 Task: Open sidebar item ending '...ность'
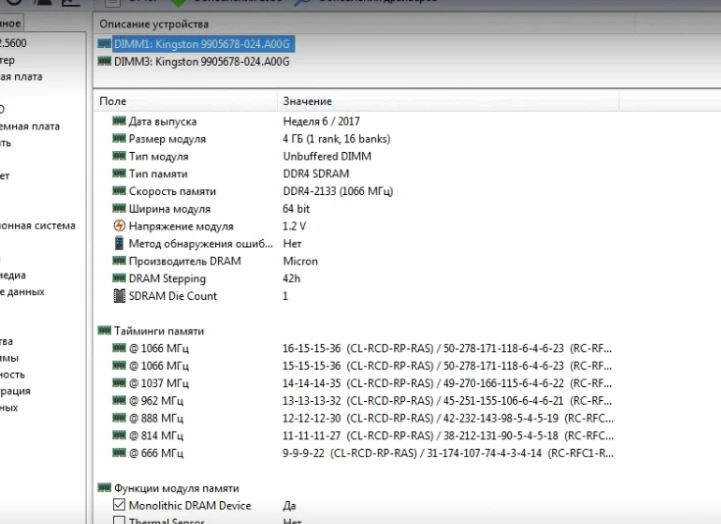(x=12, y=375)
